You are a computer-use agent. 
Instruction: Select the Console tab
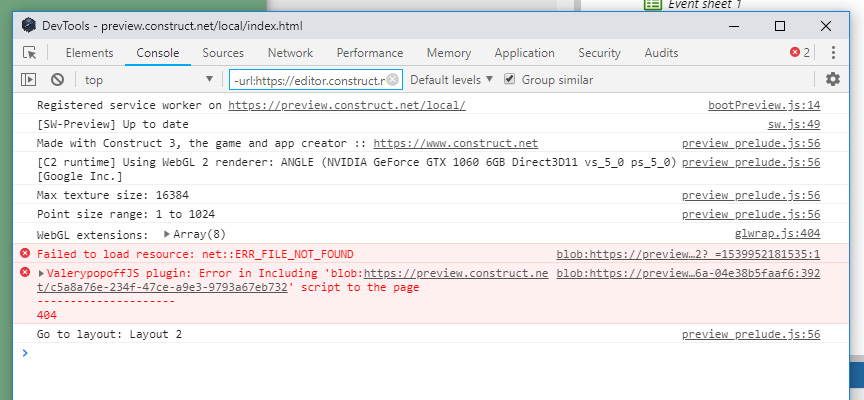(x=158, y=53)
